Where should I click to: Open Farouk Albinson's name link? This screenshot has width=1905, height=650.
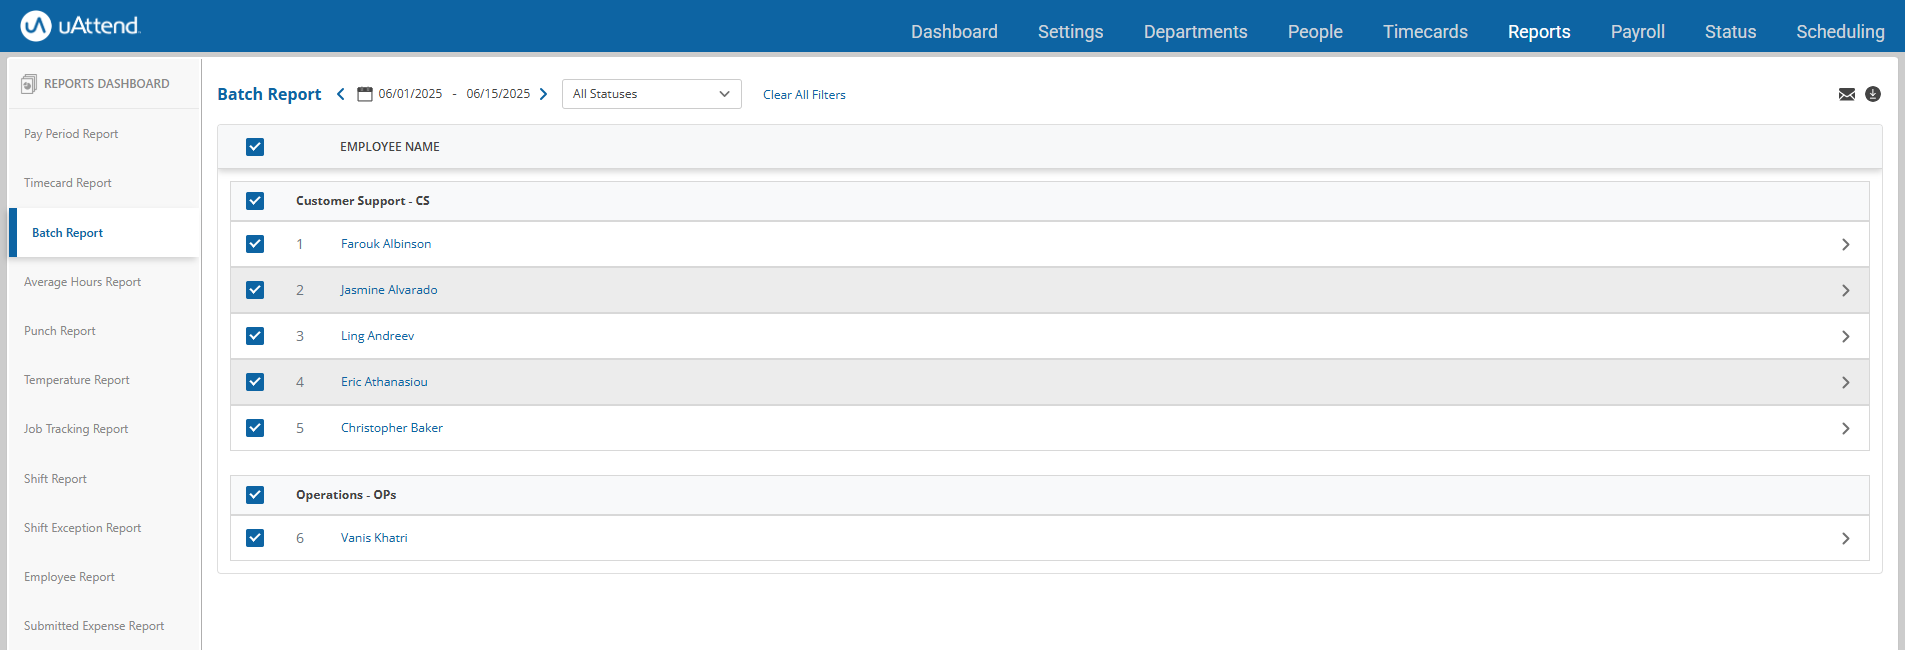pyautogui.click(x=386, y=244)
